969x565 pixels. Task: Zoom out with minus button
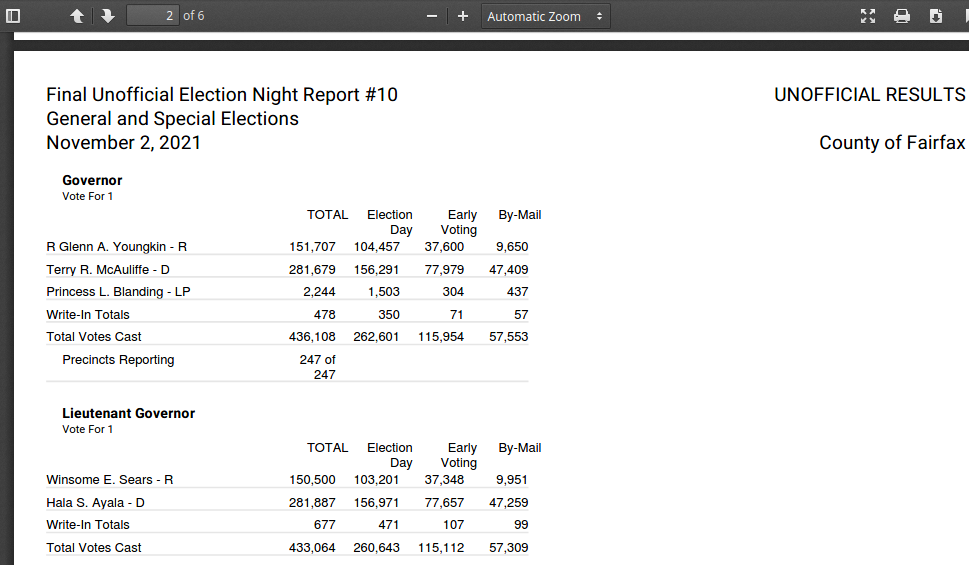pyautogui.click(x=432, y=16)
